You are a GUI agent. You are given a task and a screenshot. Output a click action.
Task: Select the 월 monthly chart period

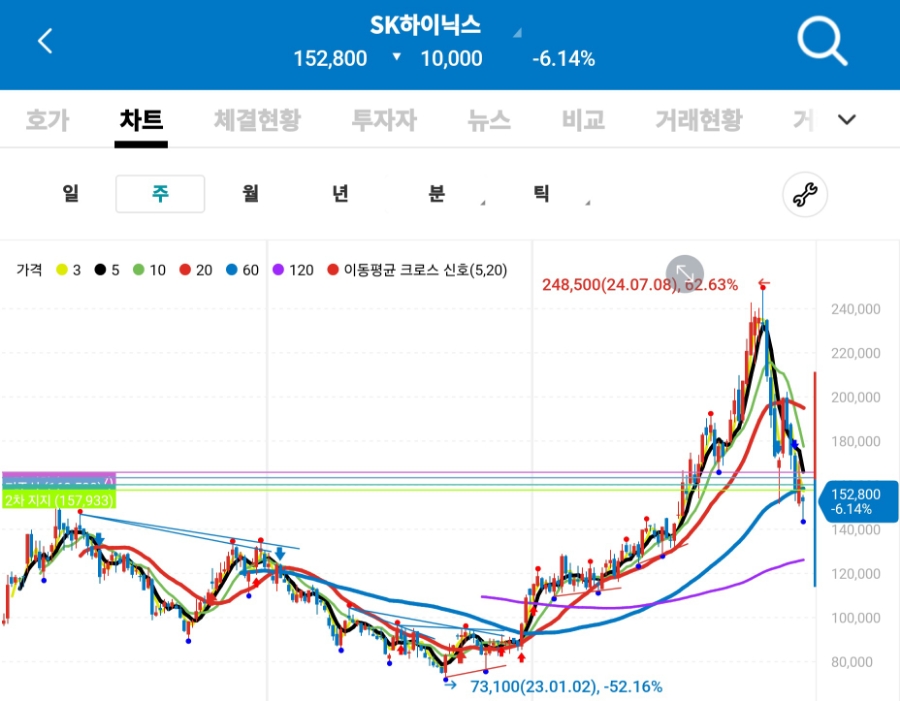pos(250,193)
